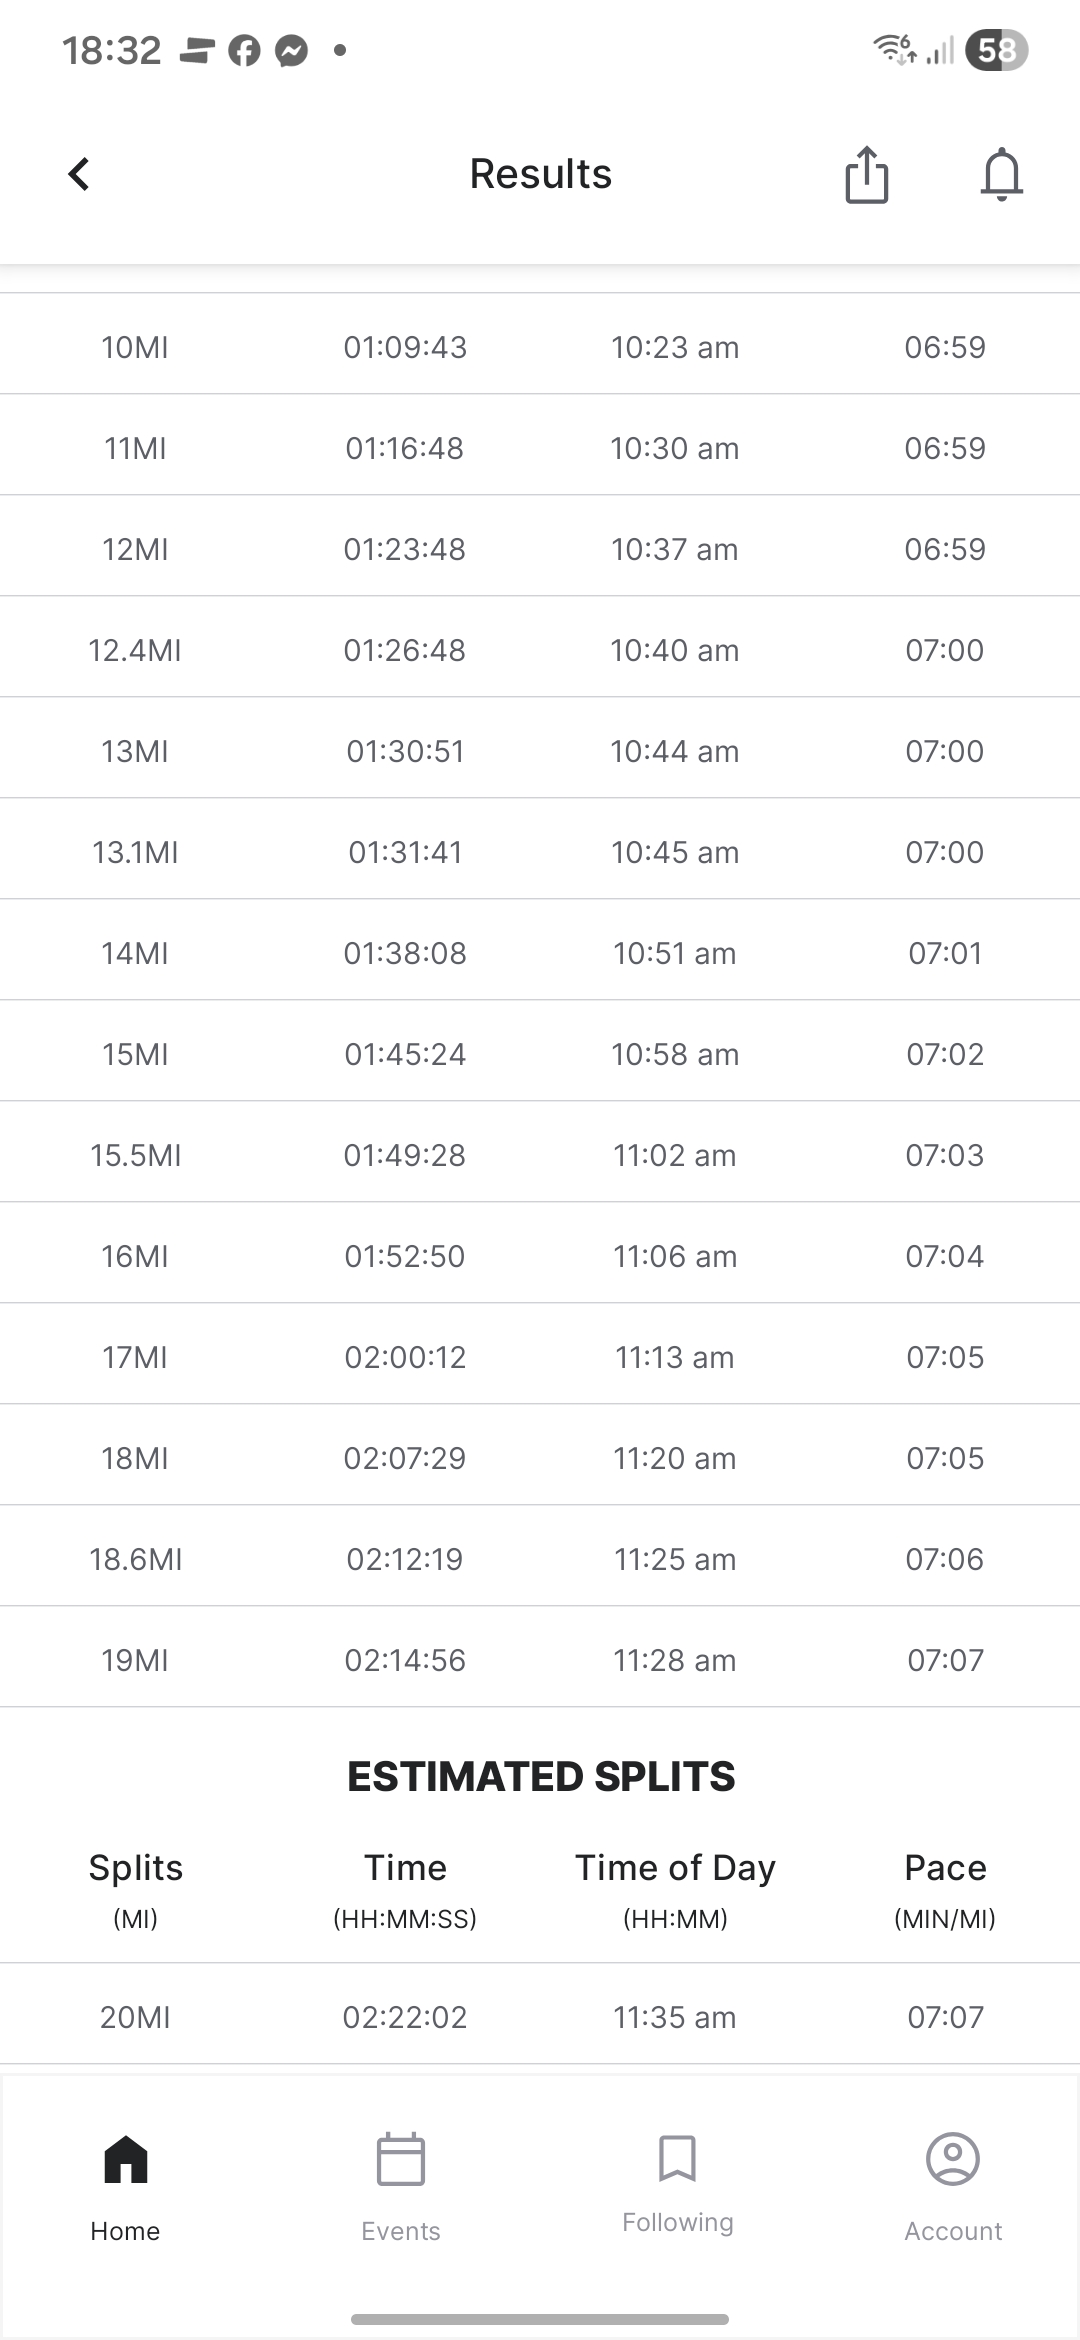Tap the Facebook status bar icon
Image resolution: width=1080 pixels, height=2340 pixels.
(x=244, y=50)
